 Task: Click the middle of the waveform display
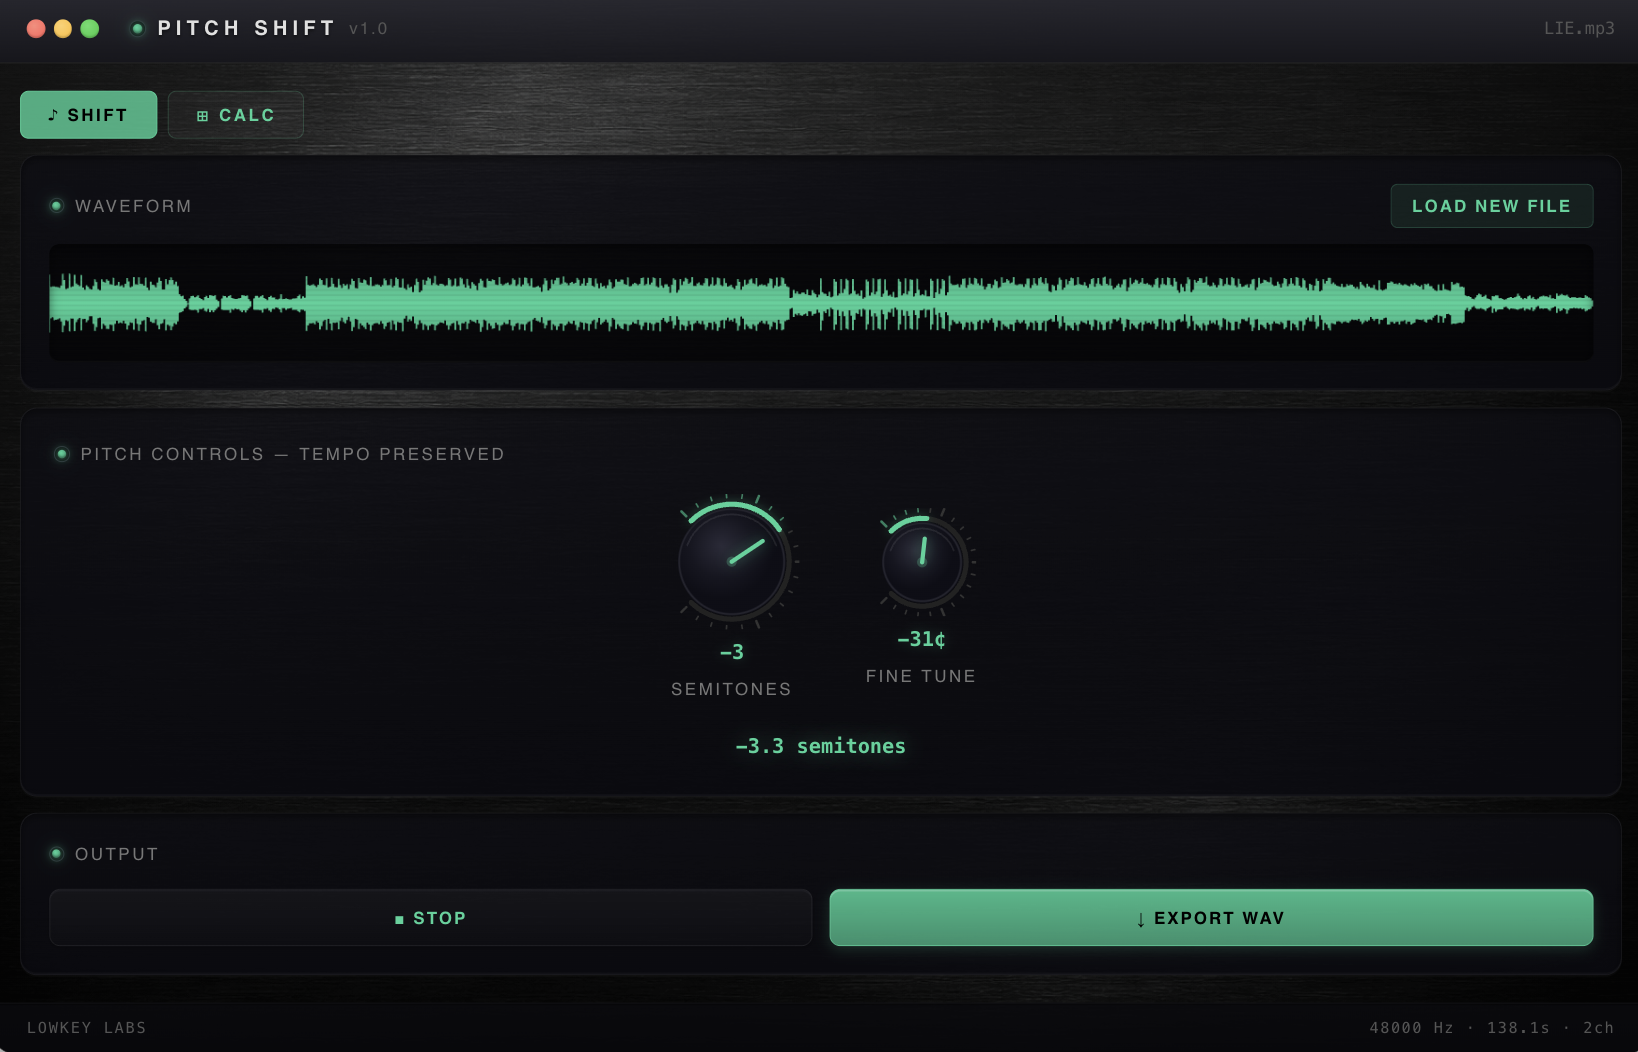(x=821, y=302)
